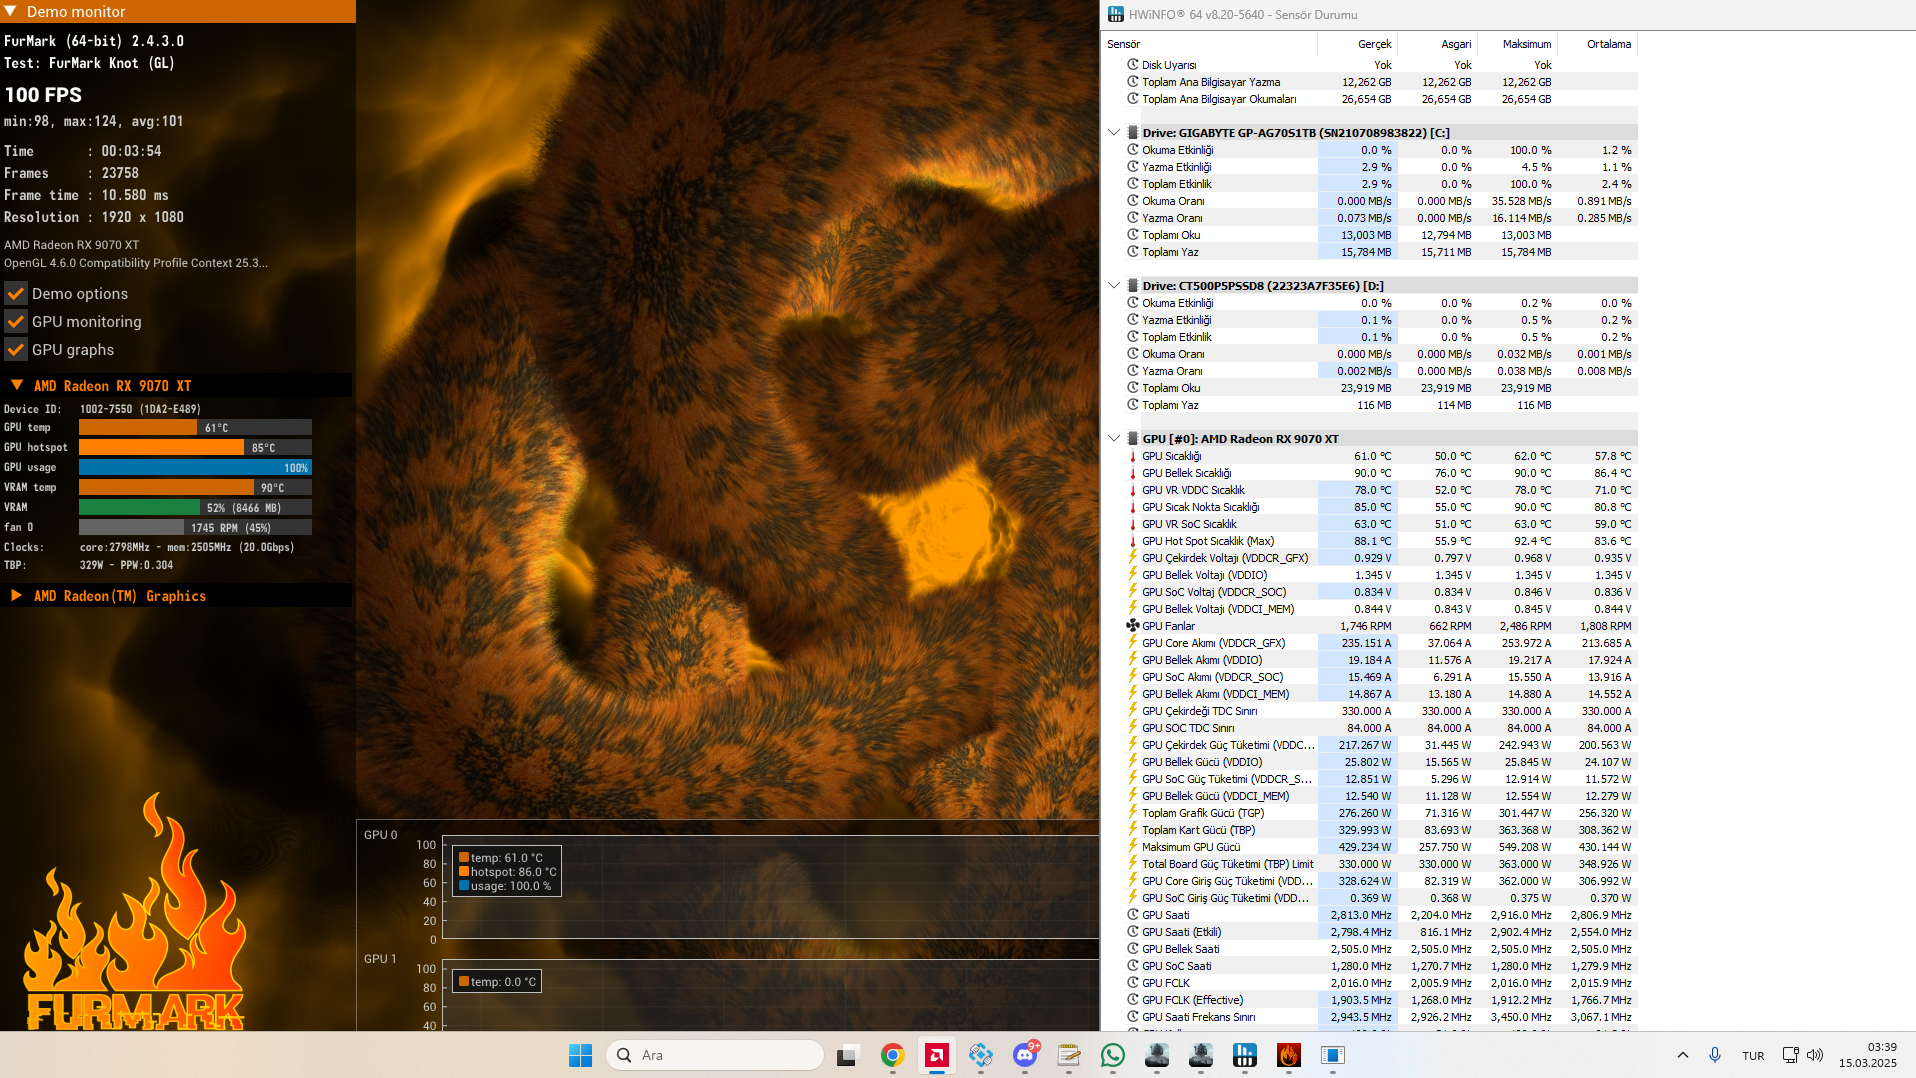Toggle the GPU graphs checkbox in FurMark
The height and width of the screenshot is (1078, 1916).
pyautogui.click(x=16, y=350)
